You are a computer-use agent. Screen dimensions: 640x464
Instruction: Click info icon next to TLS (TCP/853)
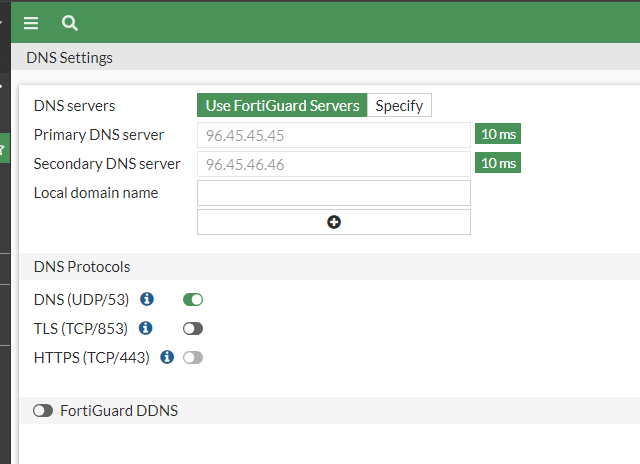pyautogui.click(x=146, y=328)
